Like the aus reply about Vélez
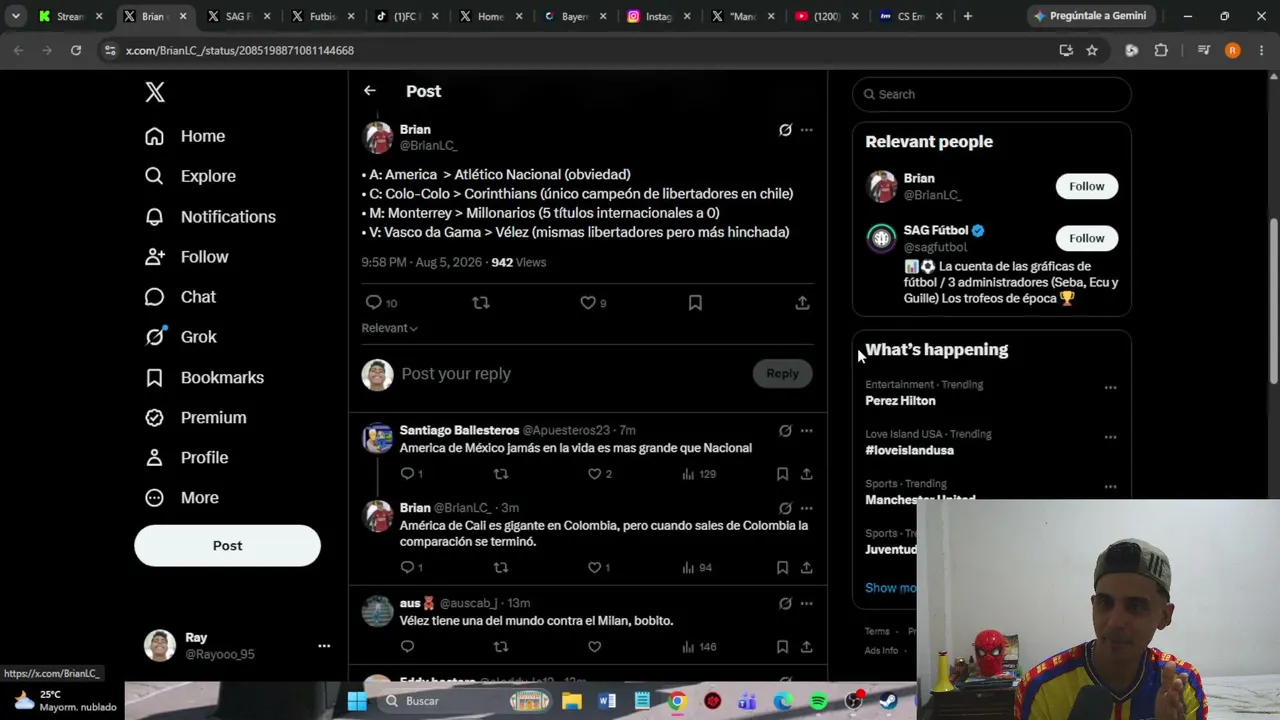This screenshot has width=1280, height=720. tap(594, 647)
